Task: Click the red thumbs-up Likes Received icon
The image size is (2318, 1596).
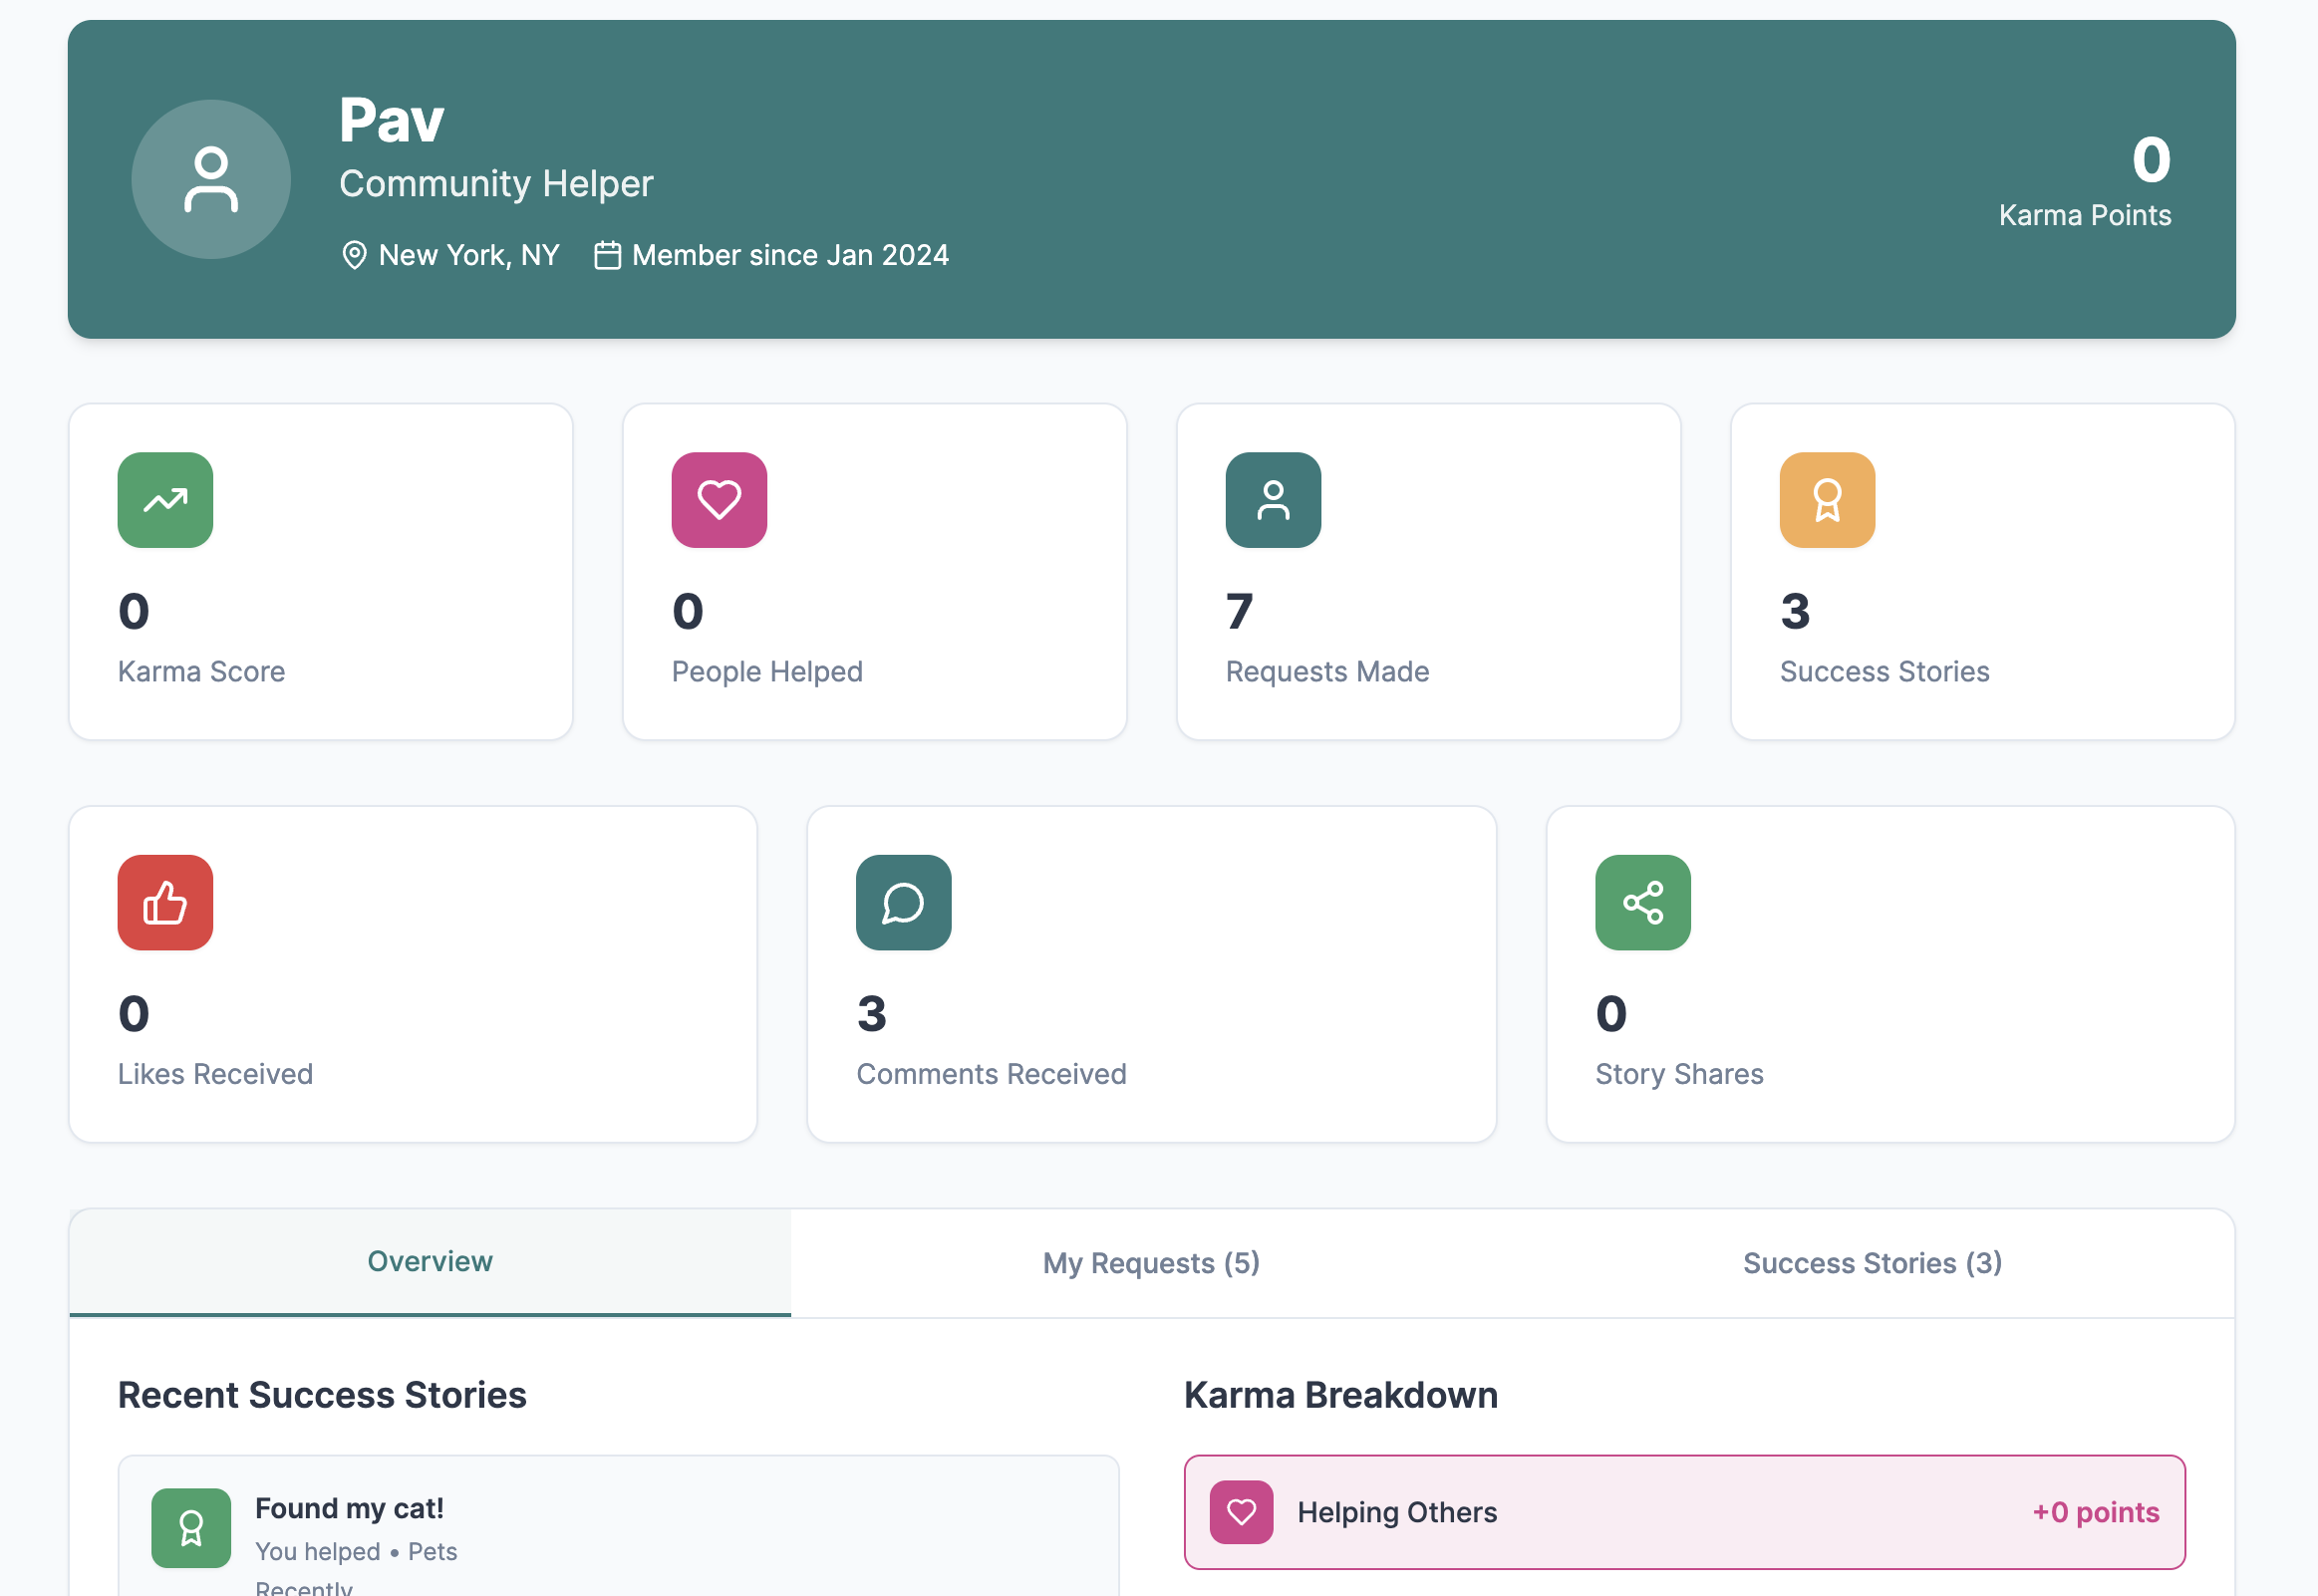Action: pos(165,902)
